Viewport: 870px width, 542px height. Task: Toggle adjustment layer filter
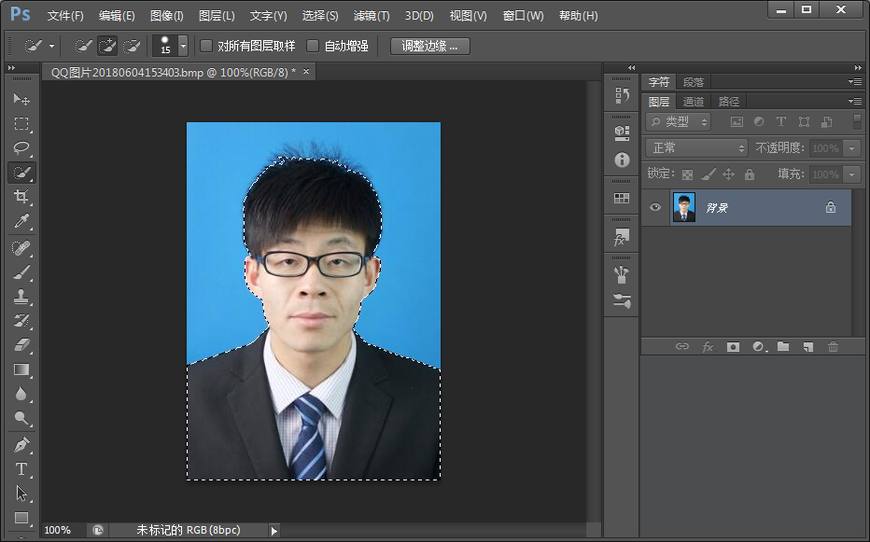click(x=758, y=121)
